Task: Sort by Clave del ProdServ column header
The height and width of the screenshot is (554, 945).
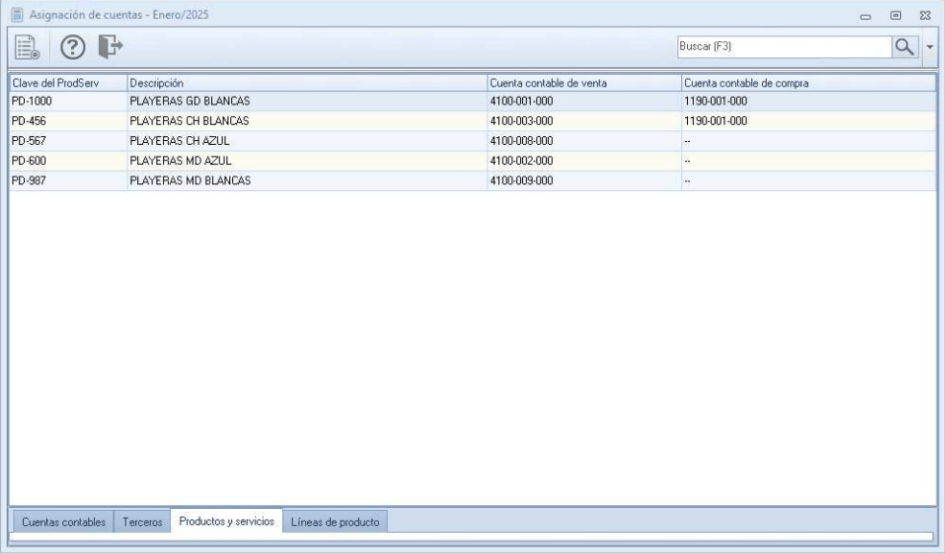Action: (x=68, y=83)
